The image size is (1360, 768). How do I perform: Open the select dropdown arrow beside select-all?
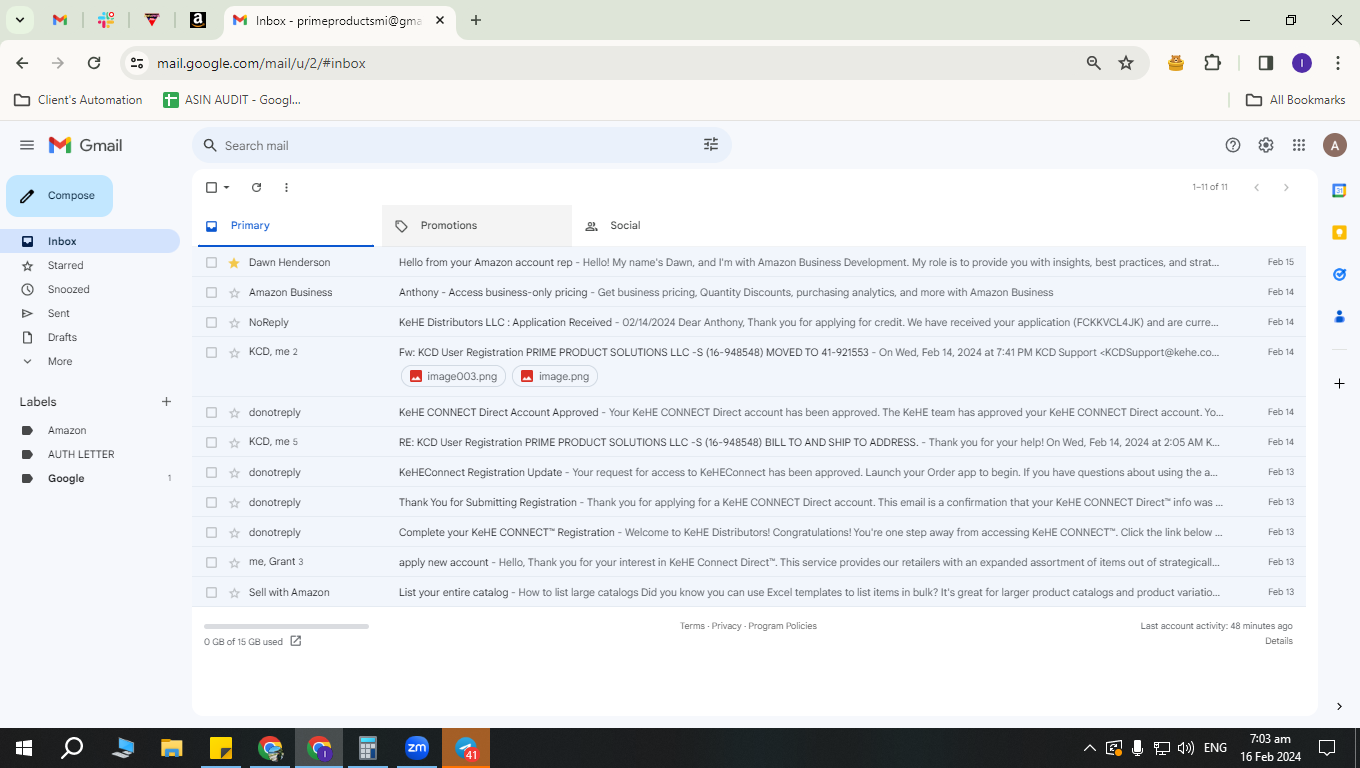coord(227,187)
